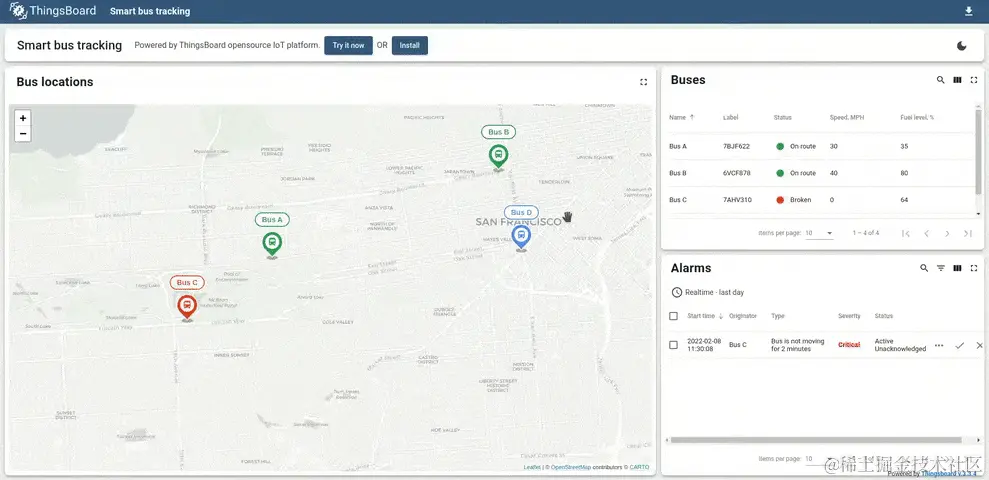Screen dimensions: 989x480
Task: Click label 6VCF878 in Buses table
Action: click(x=737, y=173)
